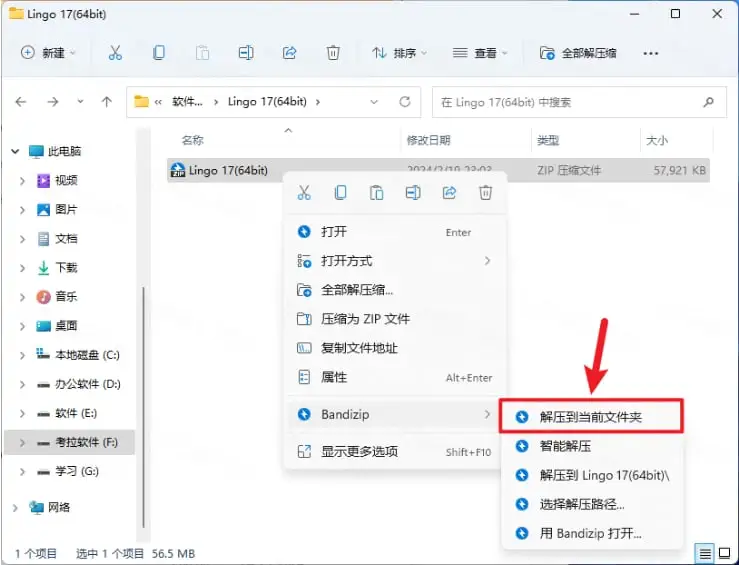This screenshot has width=739, height=565.
Task: Go forward with the forward arrow
Action: pos(53,102)
